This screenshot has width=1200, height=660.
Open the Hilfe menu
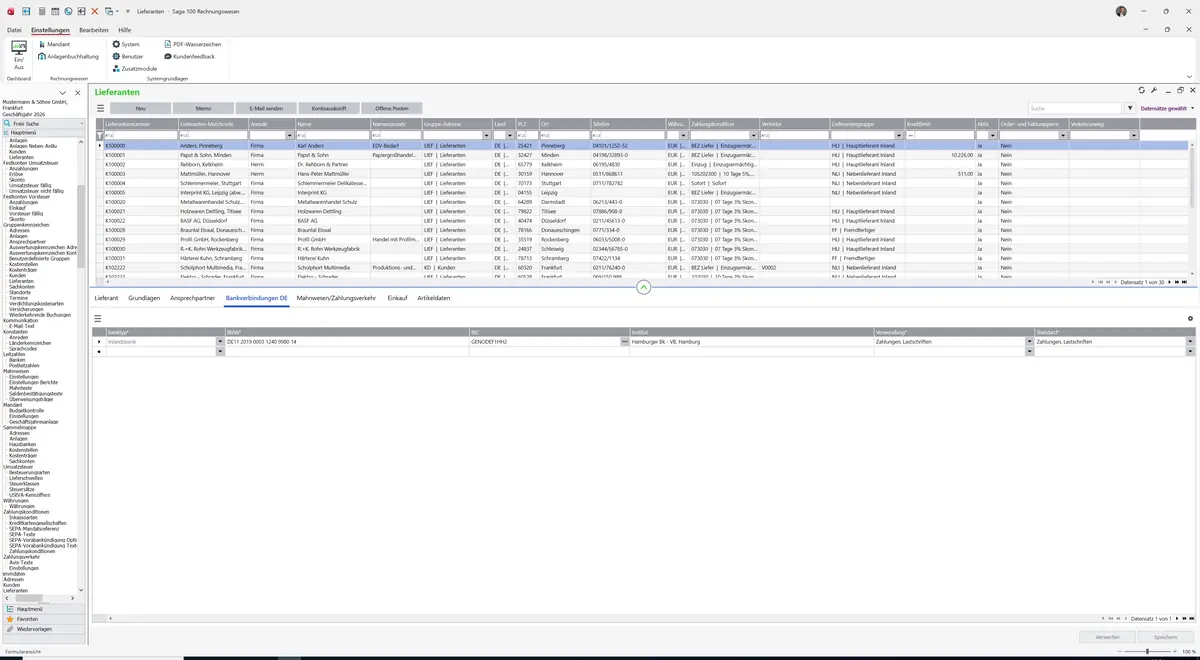tap(125, 30)
